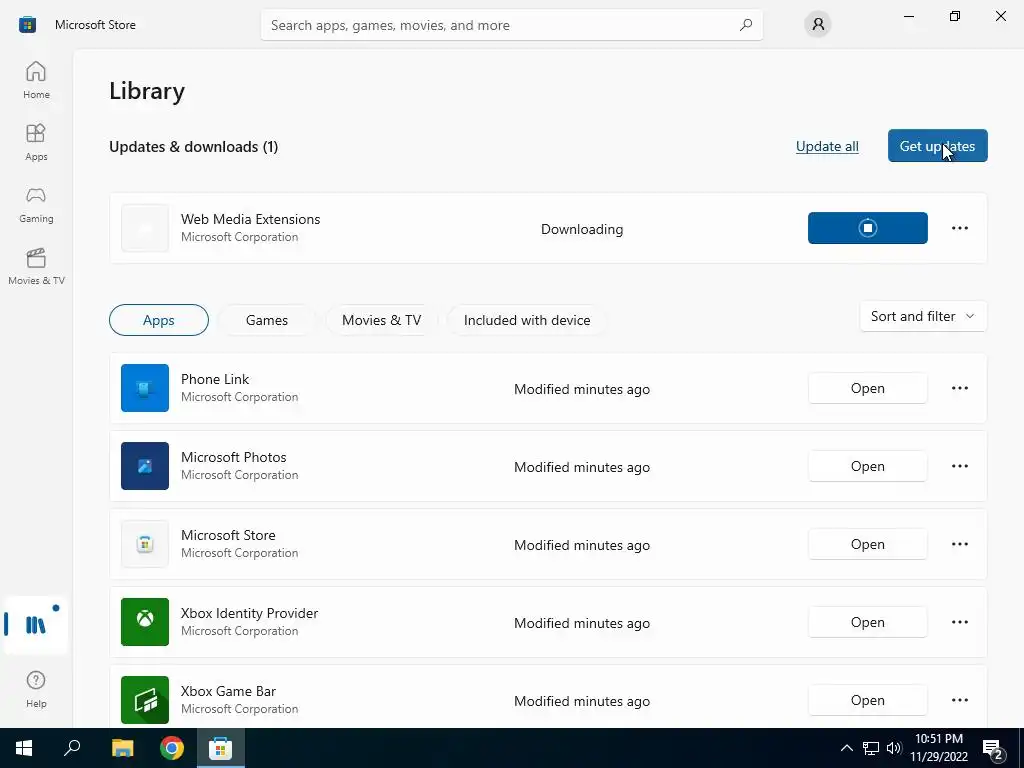
Task: Click the Downloading status text
Action: pos(582,229)
